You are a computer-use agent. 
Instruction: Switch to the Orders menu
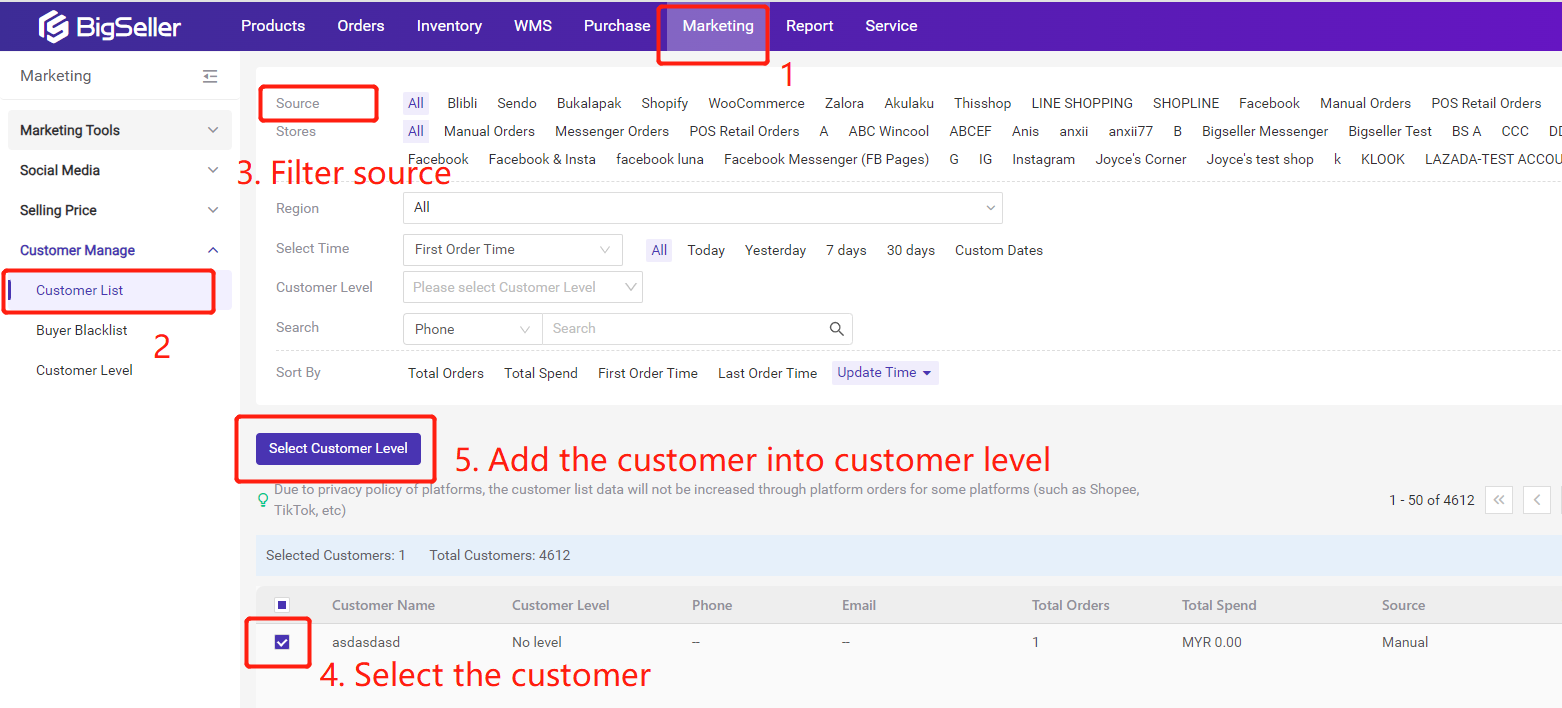tap(360, 26)
